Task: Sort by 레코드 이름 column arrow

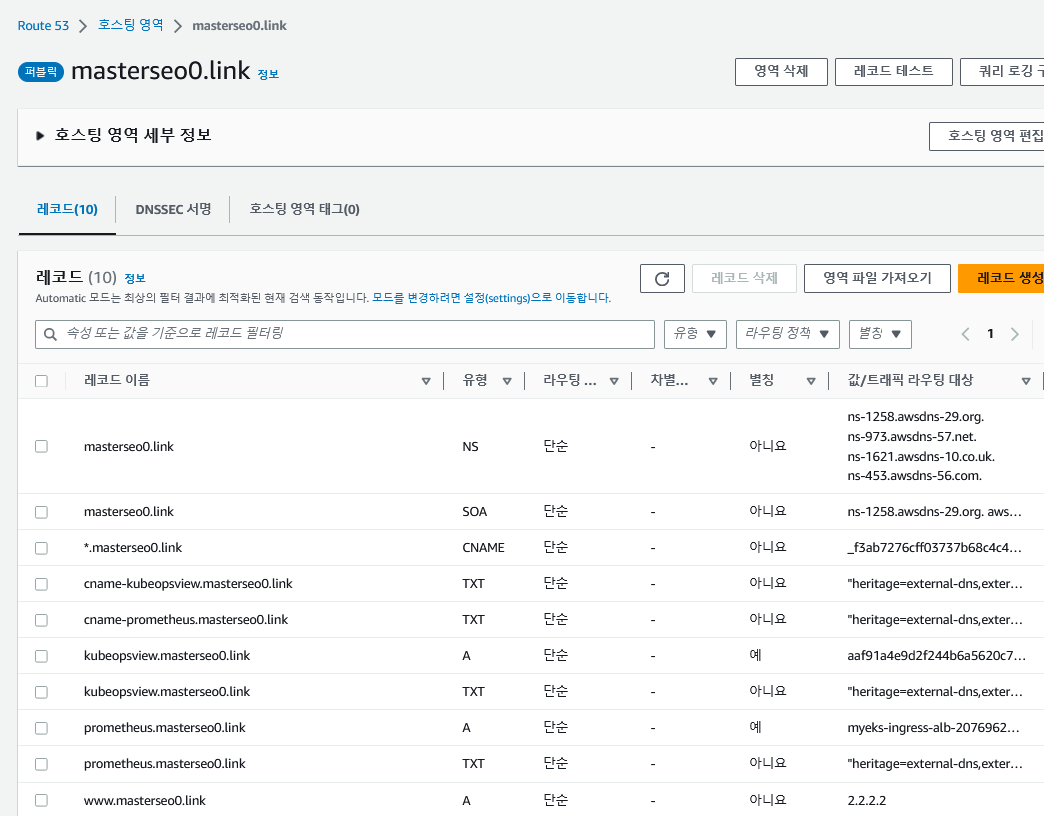Action: pos(426,381)
